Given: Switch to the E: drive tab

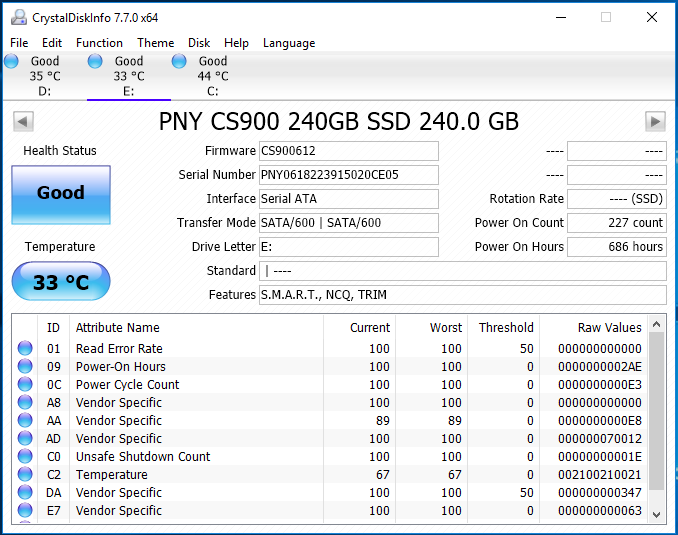Looking at the screenshot, I should [128, 76].
